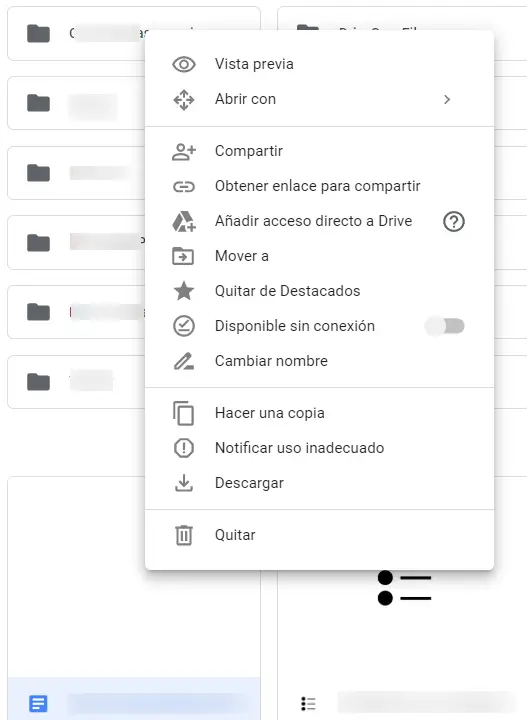Click the offline checkmark circle icon
Viewport: 527px width, 720px height.
tap(184, 326)
